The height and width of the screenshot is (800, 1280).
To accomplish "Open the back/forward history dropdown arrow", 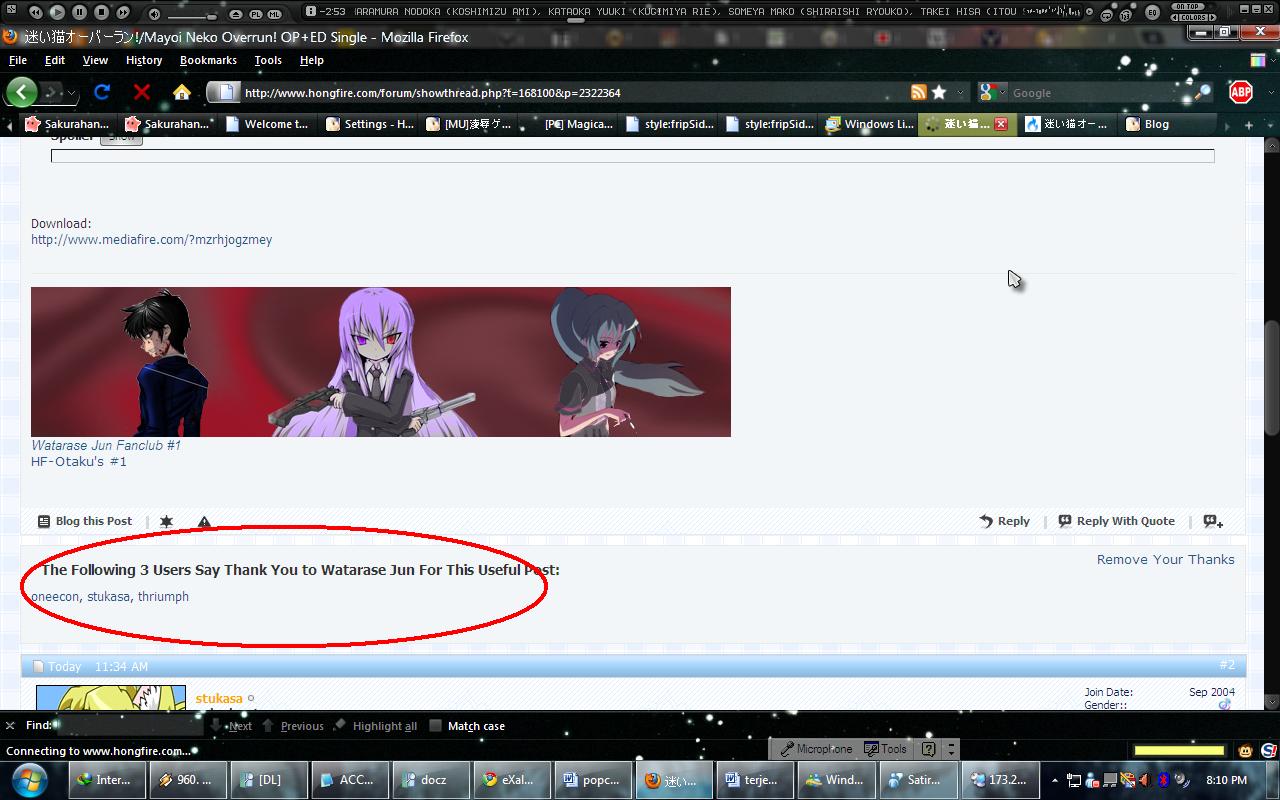I will pos(72,93).
